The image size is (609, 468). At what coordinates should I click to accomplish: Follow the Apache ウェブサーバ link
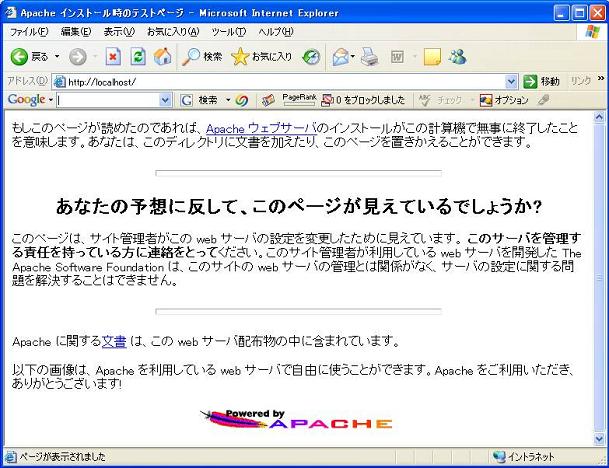pyautogui.click(x=261, y=128)
